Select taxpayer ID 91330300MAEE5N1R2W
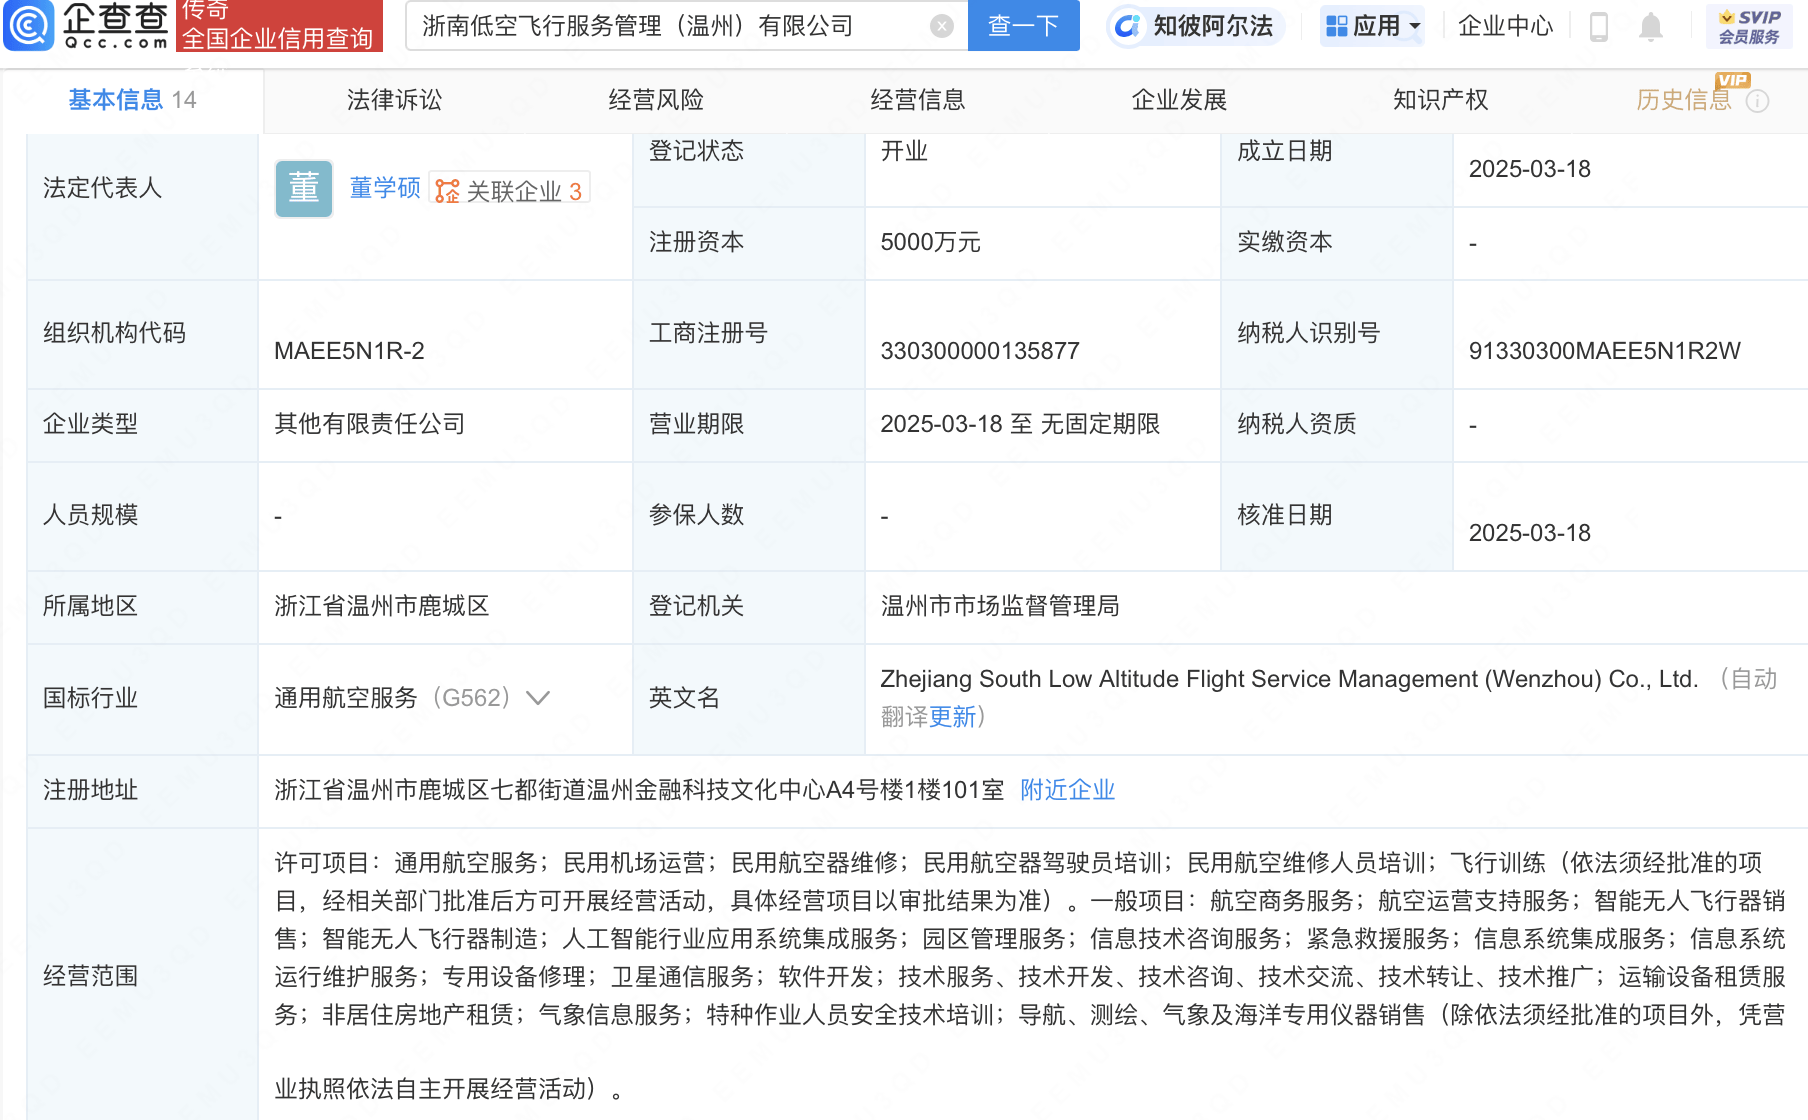The width and height of the screenshot is (1808, 1120). (1604, 351)
